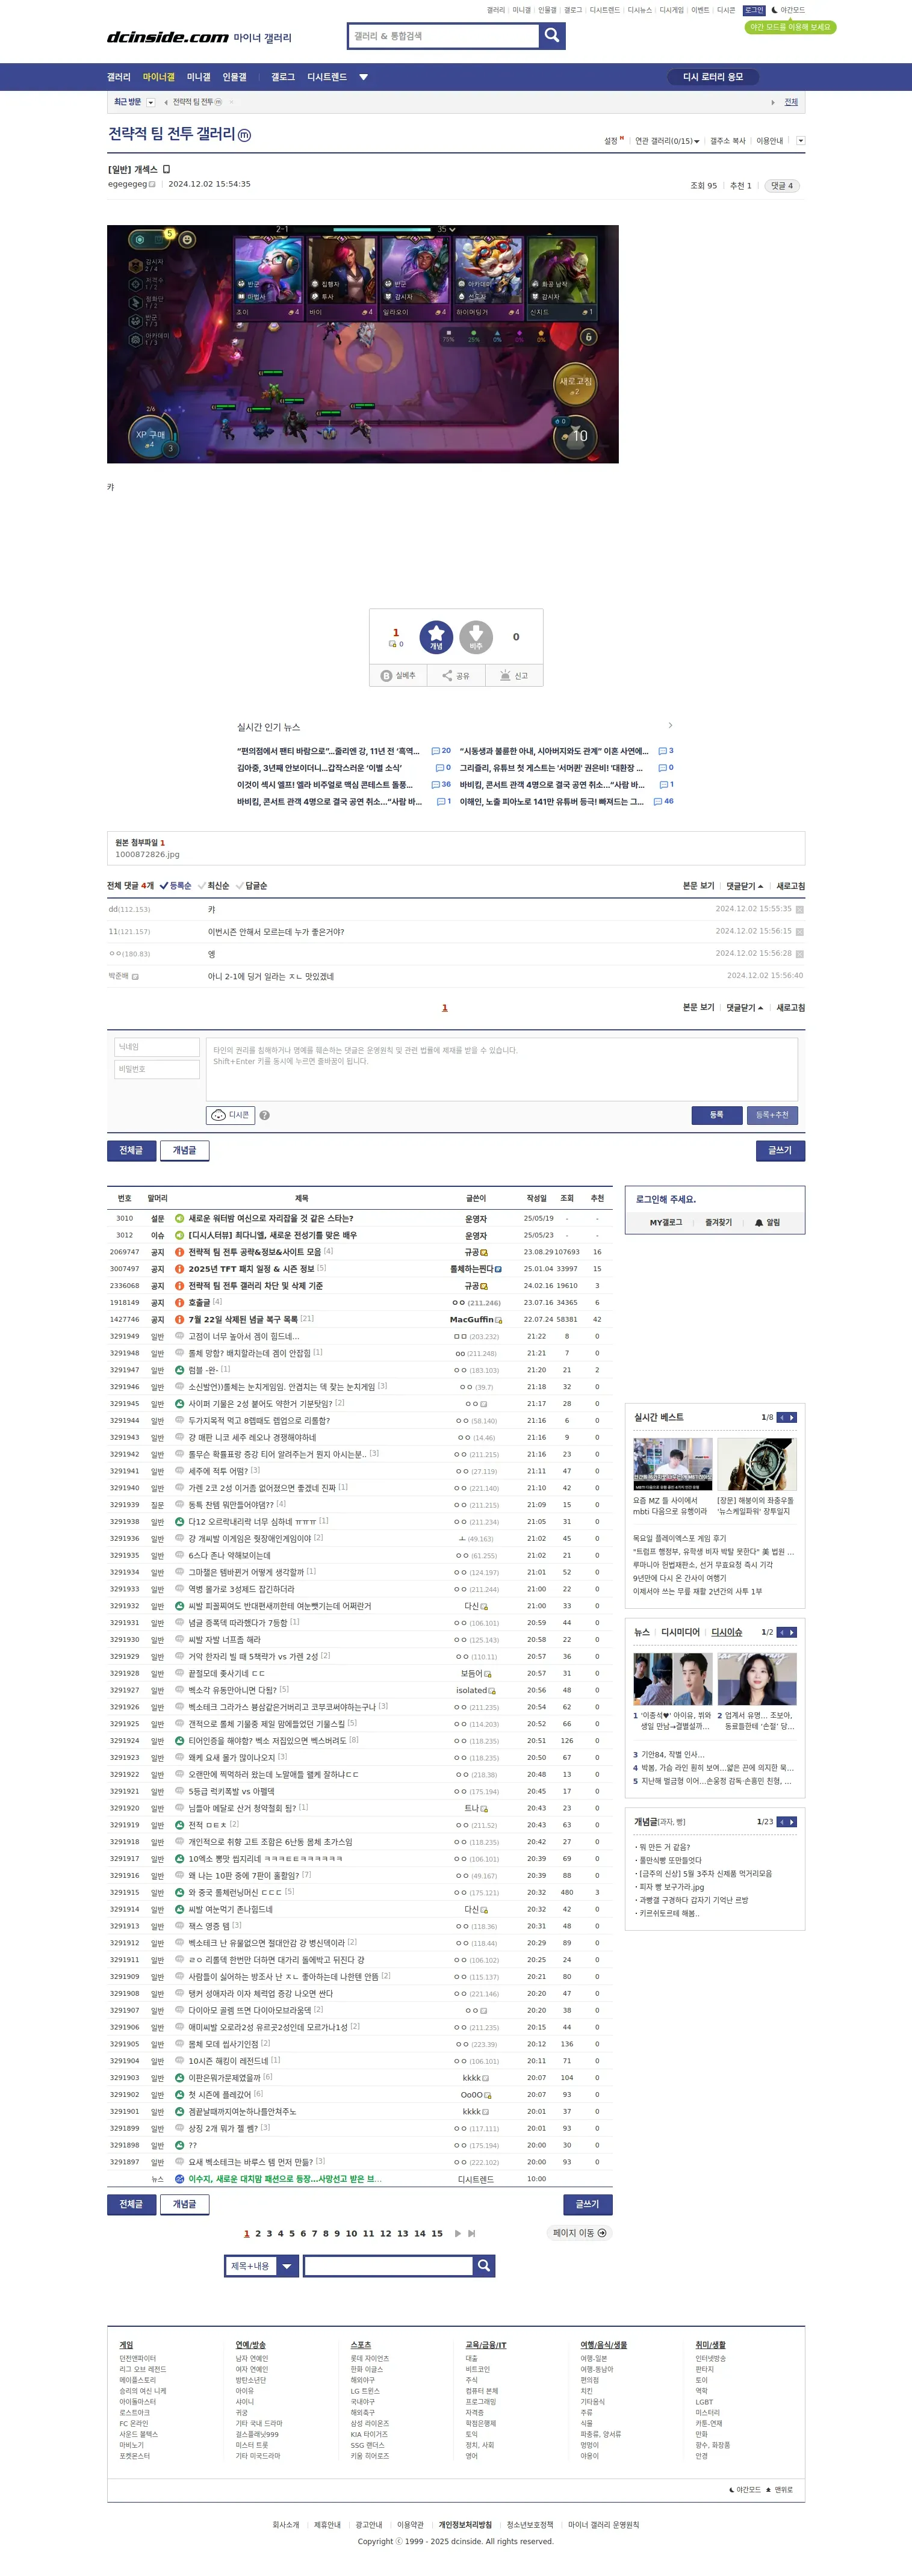Click 새로고침 above comments

coord(790,886)
